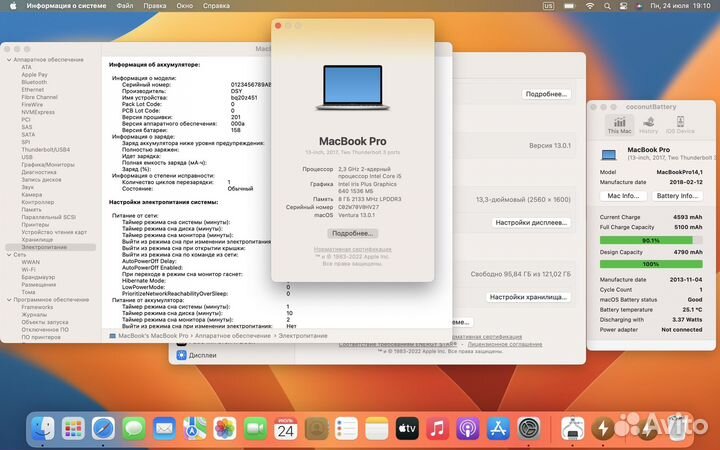Open Calendar showing 24 in Dock
The width and height of the screenshot is (720, 450).
click(x=286, y=428)
